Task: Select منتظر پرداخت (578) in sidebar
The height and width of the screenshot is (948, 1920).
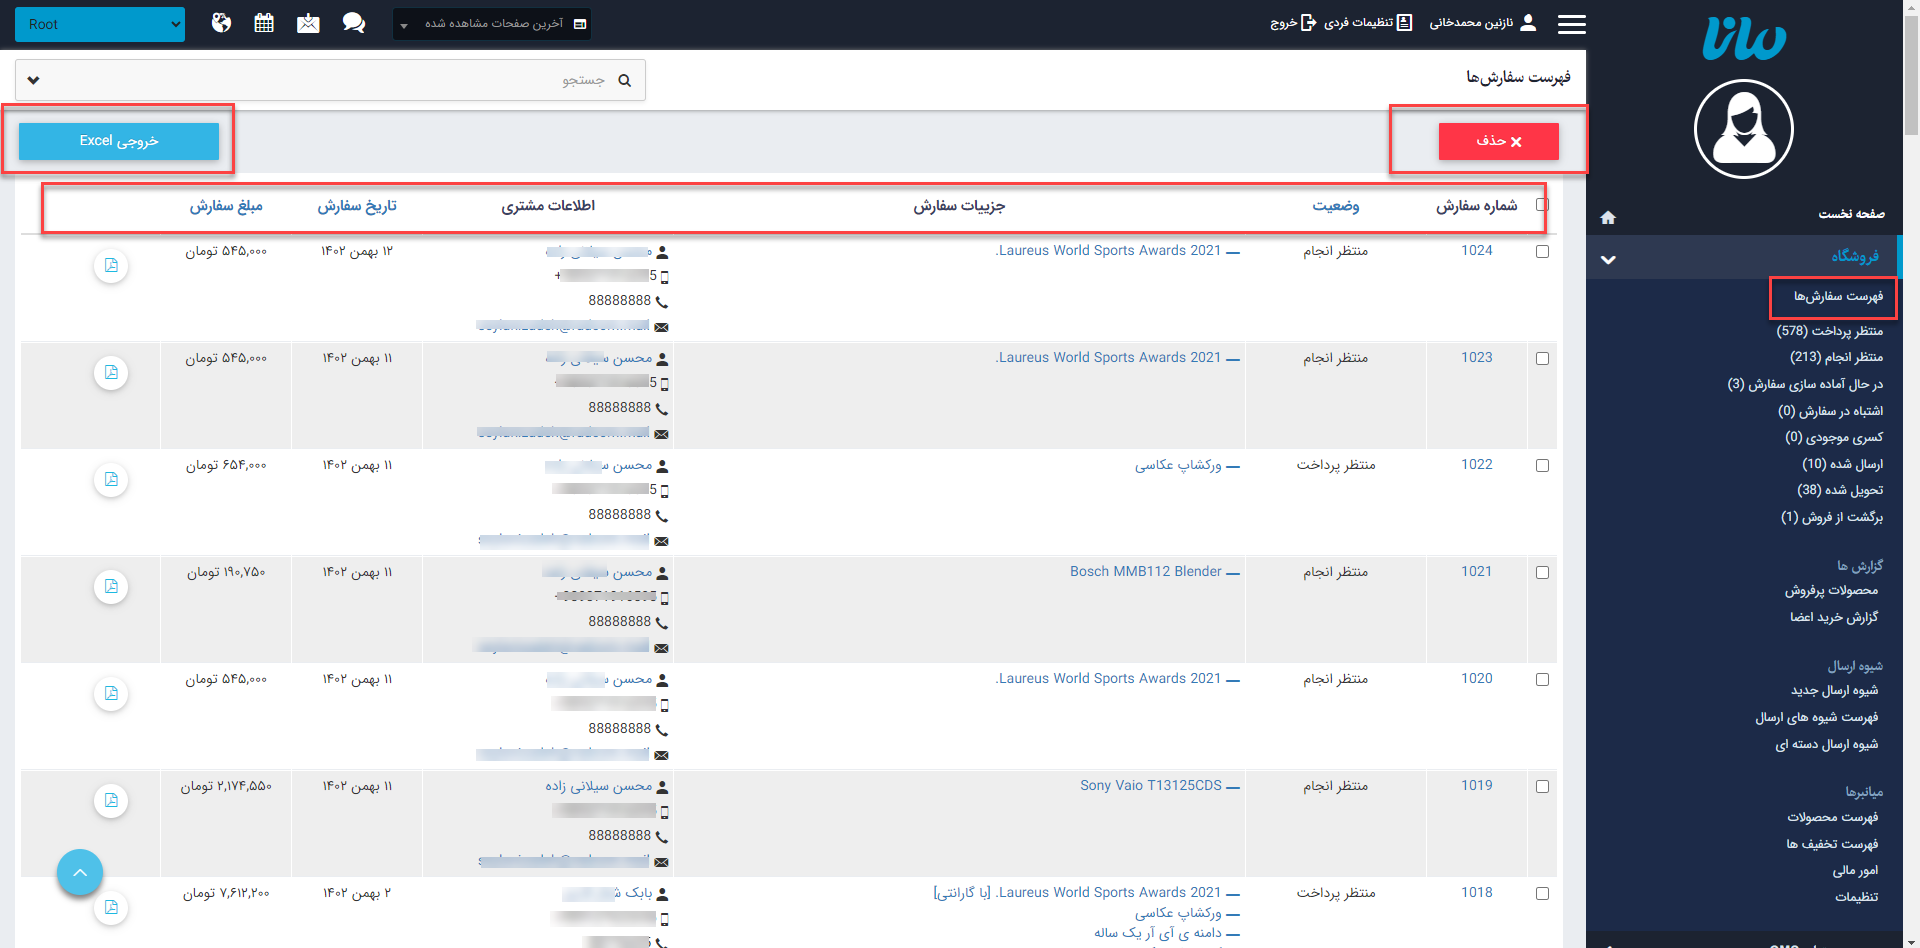Action: pyautogui.click(x=1829, y=331)
